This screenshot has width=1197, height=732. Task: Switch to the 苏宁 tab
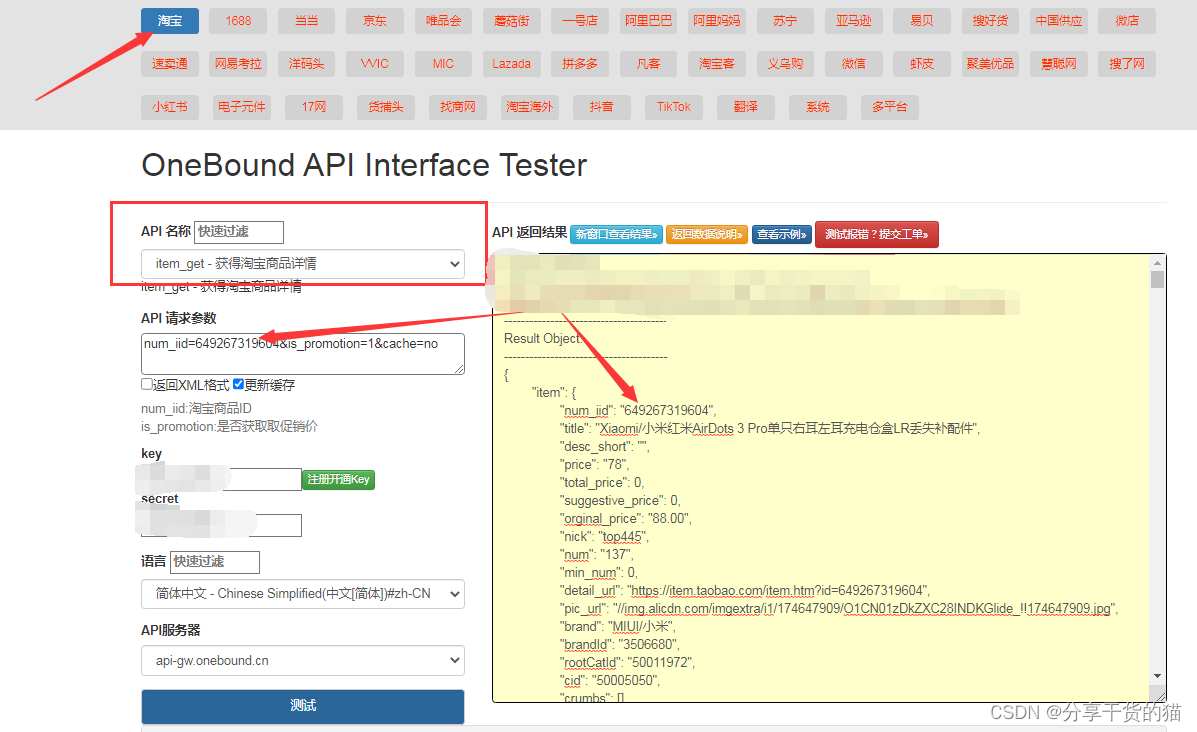pyautogui.click(x=785, y=21)
